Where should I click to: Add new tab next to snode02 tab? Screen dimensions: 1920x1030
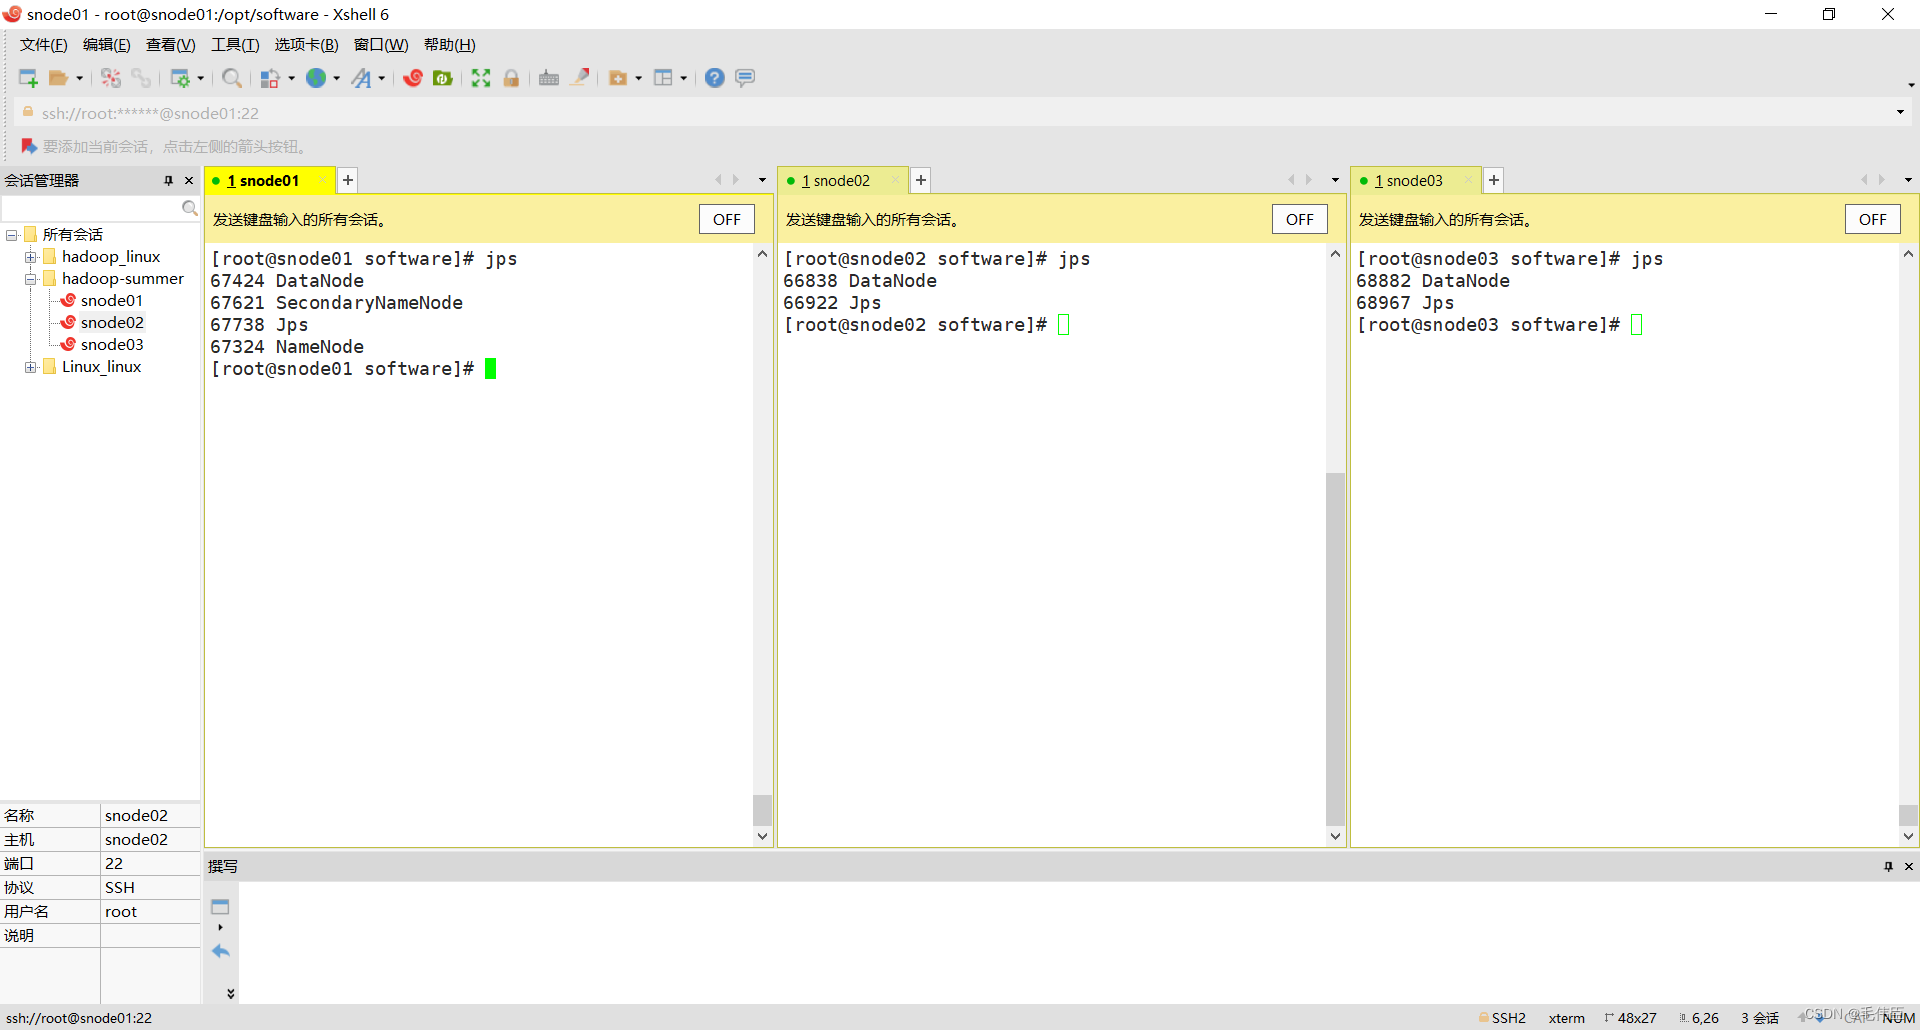tap(921, 180)
